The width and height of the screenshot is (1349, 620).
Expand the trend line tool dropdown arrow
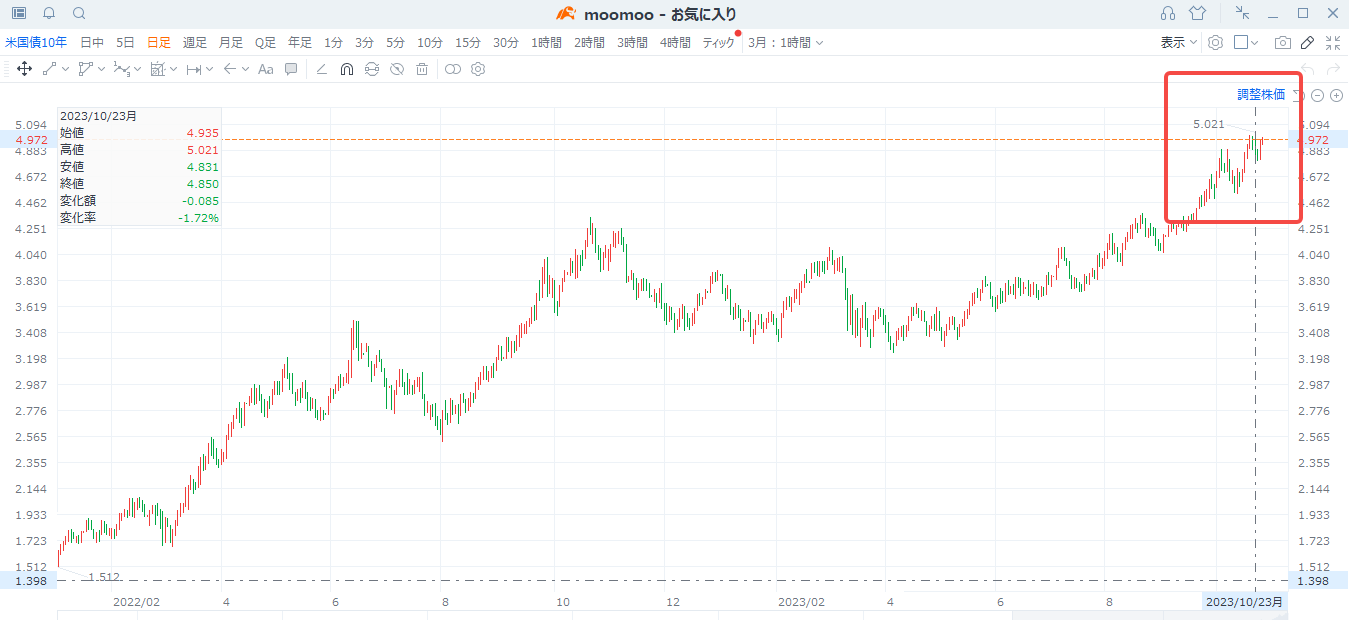[65, 69]
